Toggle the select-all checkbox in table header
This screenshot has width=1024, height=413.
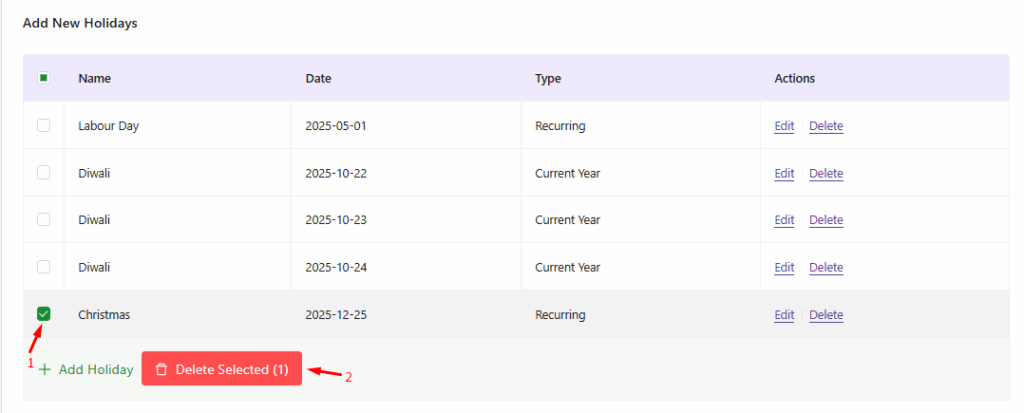click(43, 78)
